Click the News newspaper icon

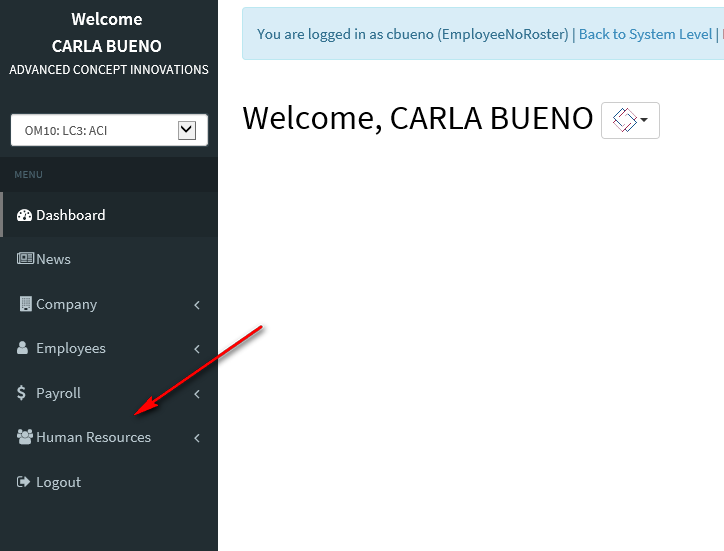pyautogui.click(x=25, y=258)
